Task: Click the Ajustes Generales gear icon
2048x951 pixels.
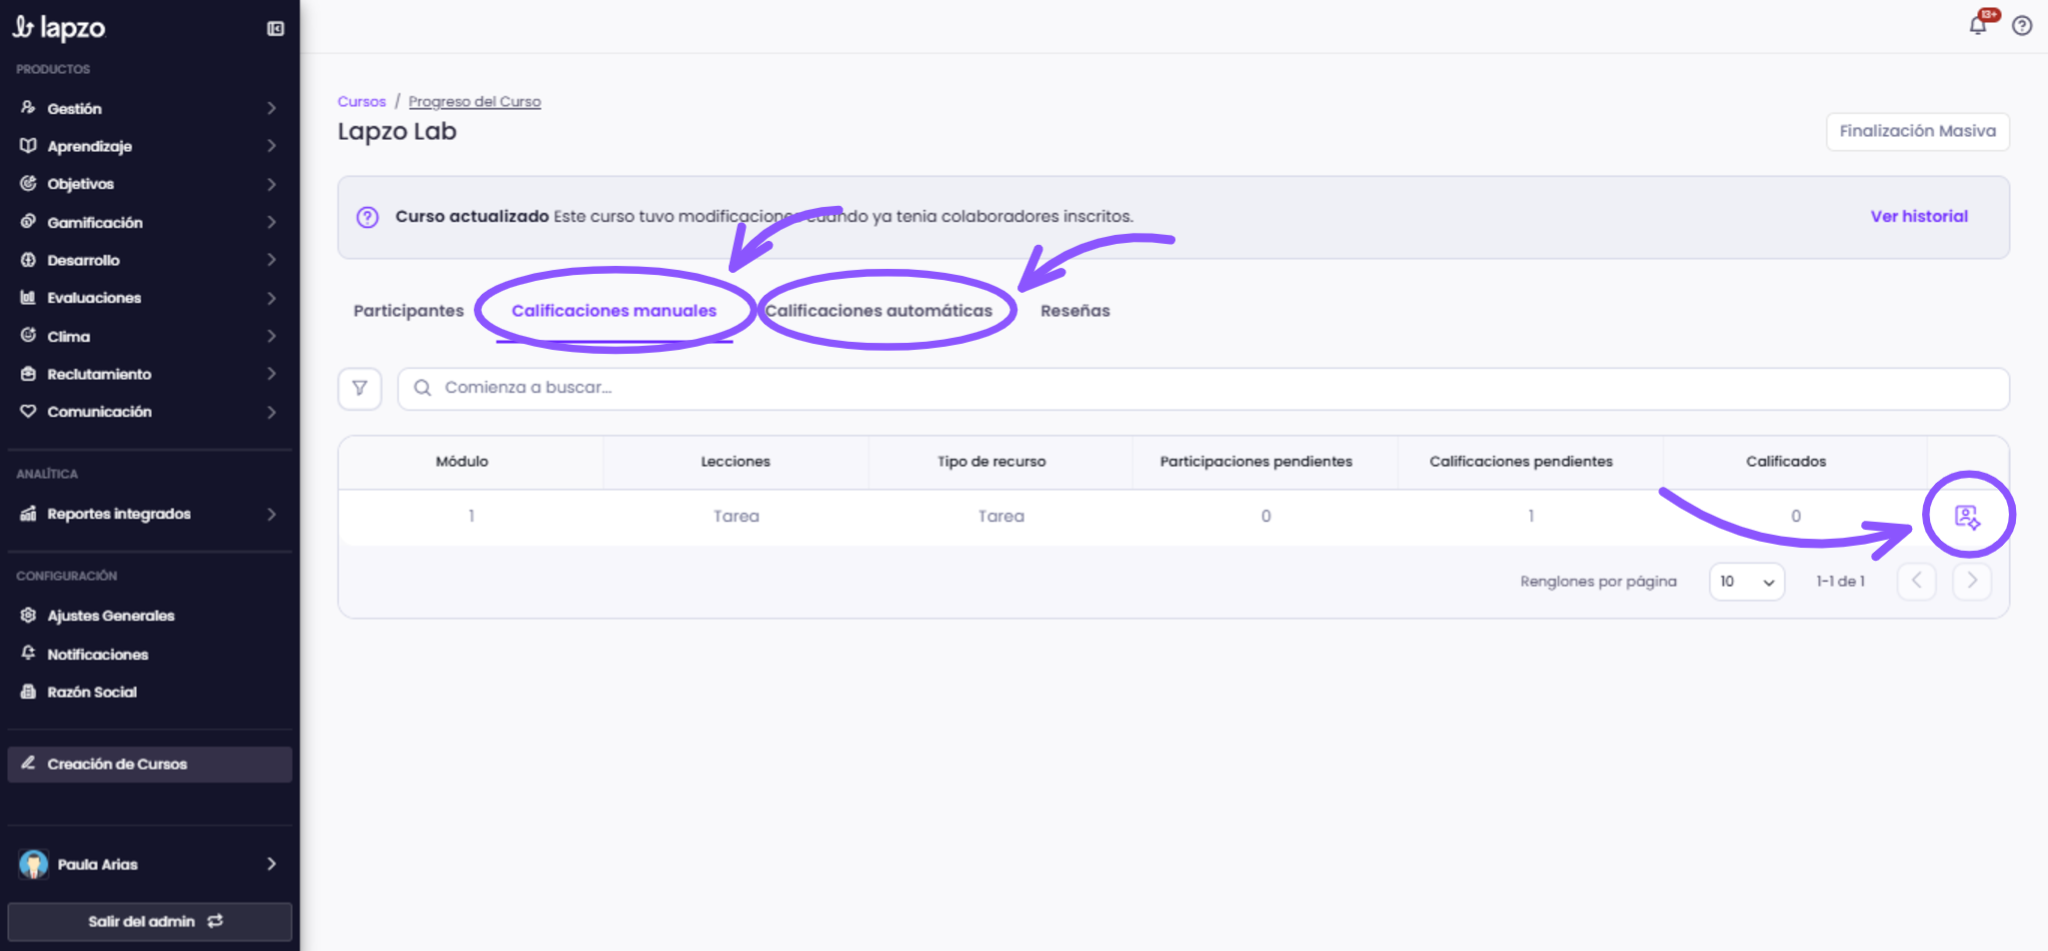Action: click(x=28, y=615)
